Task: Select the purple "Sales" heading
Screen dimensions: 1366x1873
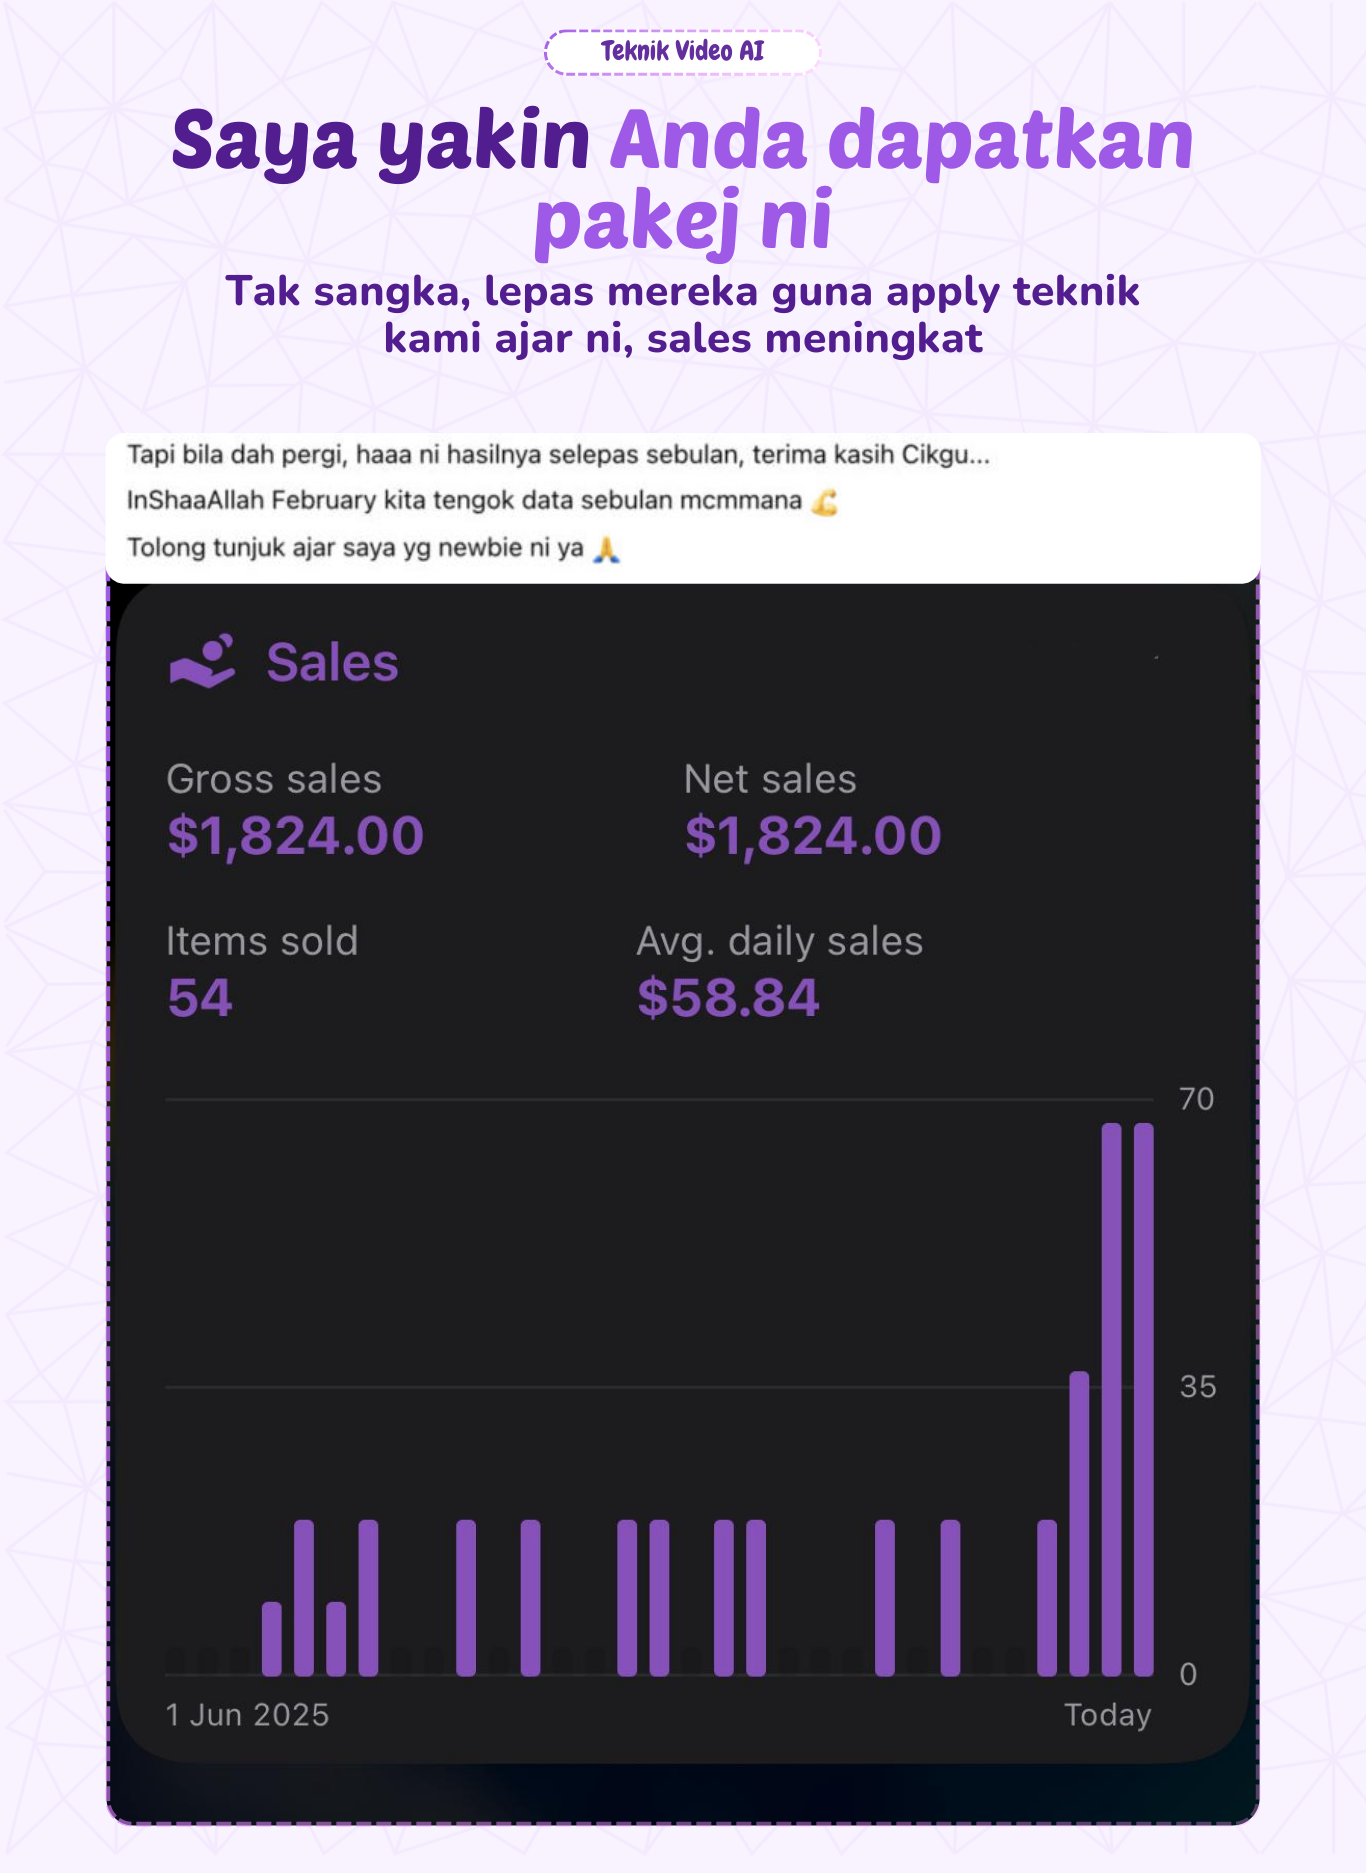Action: pos(332,663)
